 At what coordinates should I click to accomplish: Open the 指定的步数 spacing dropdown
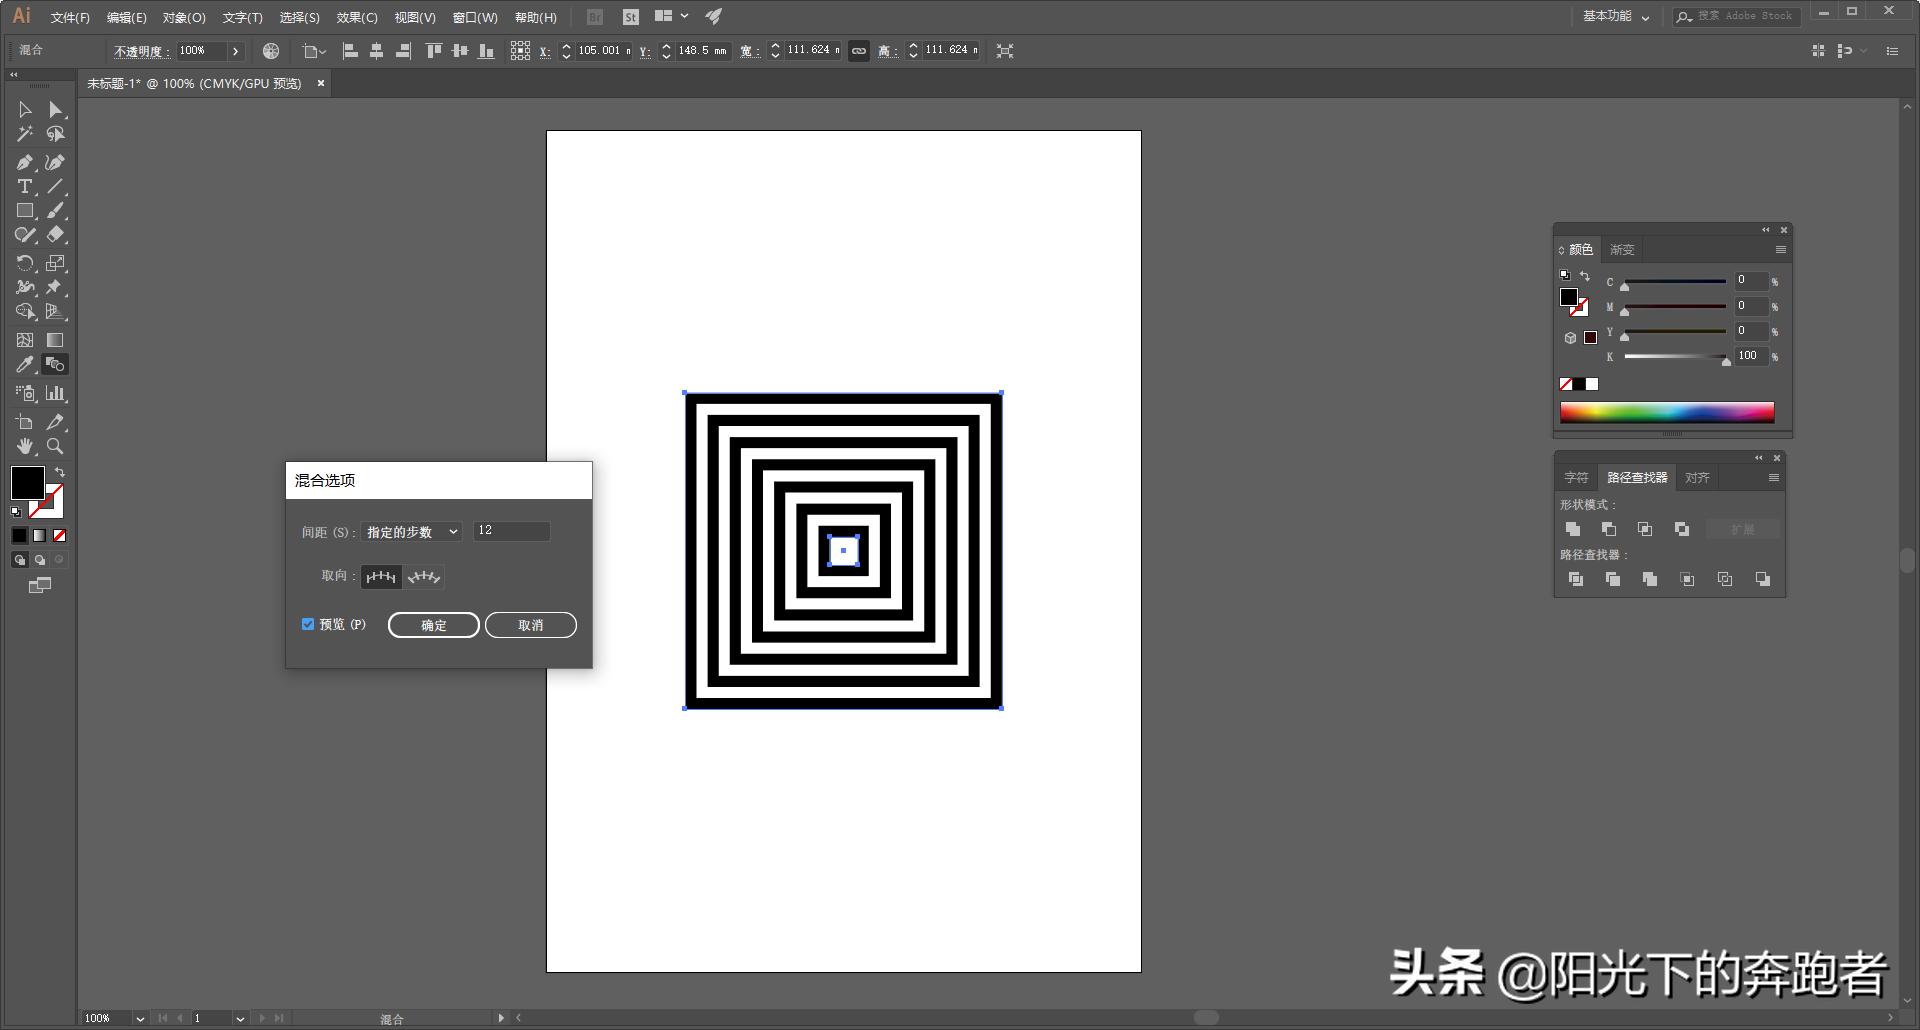pos(411,531)
